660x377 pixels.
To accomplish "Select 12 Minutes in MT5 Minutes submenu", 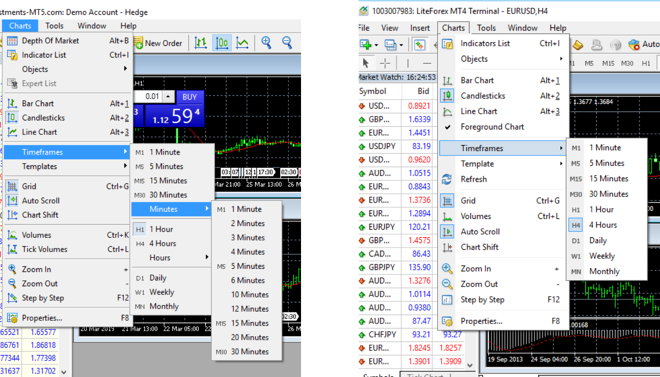I will [247, 309].
